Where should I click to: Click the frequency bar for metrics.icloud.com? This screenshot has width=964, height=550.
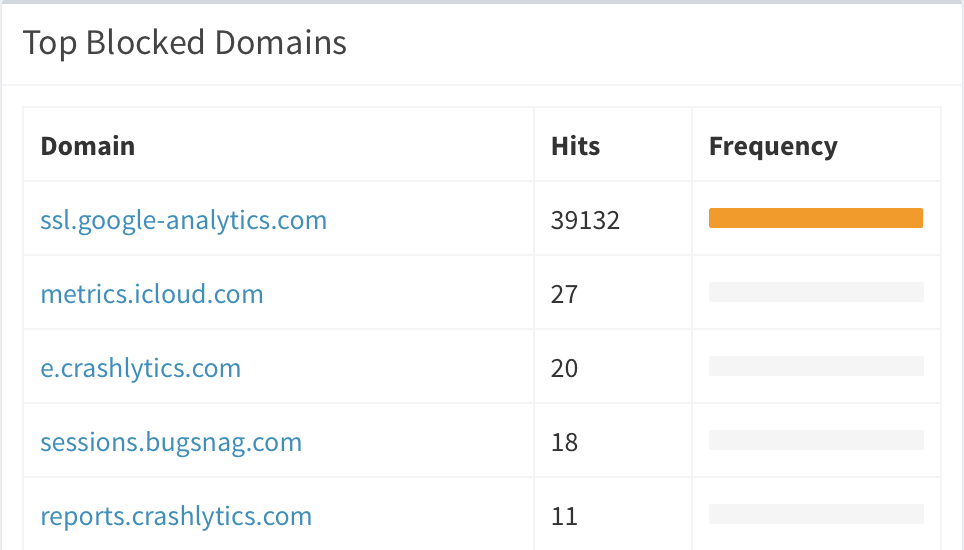tap(816, 292)
